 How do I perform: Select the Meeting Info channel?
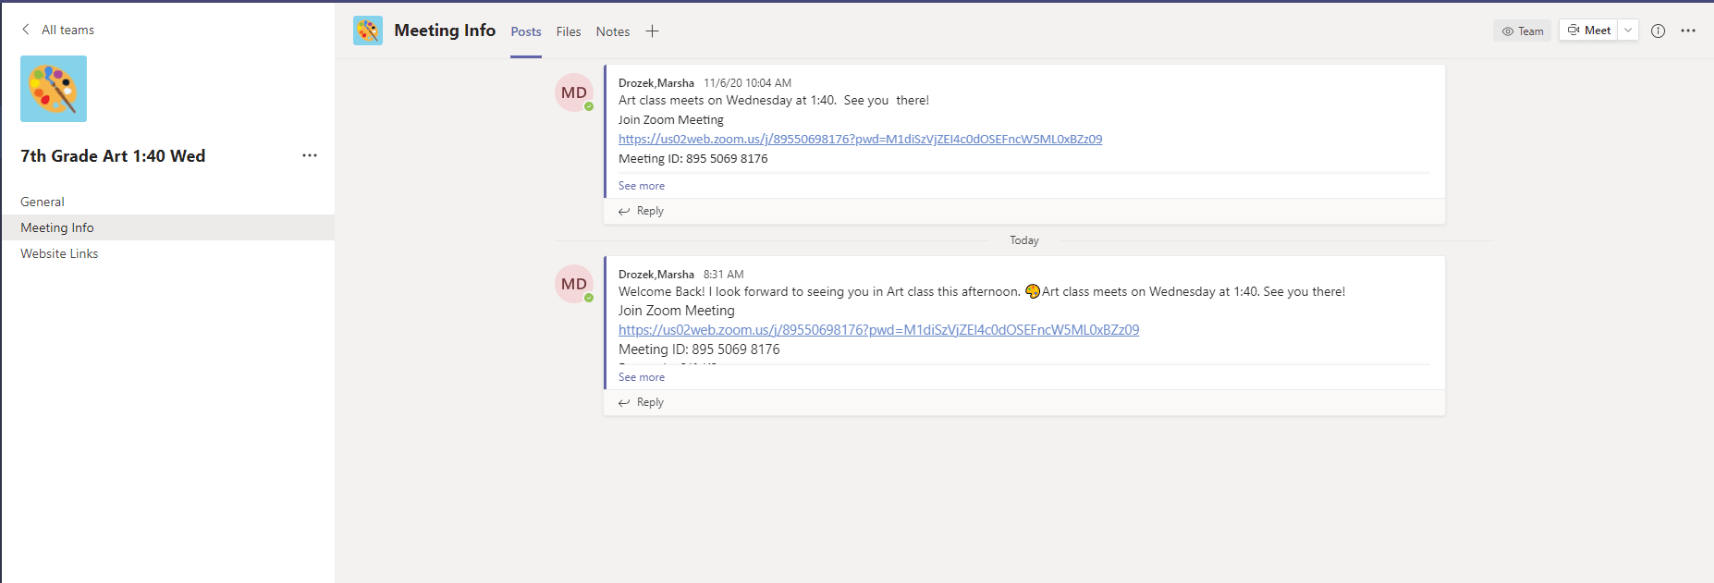point(167,228)
